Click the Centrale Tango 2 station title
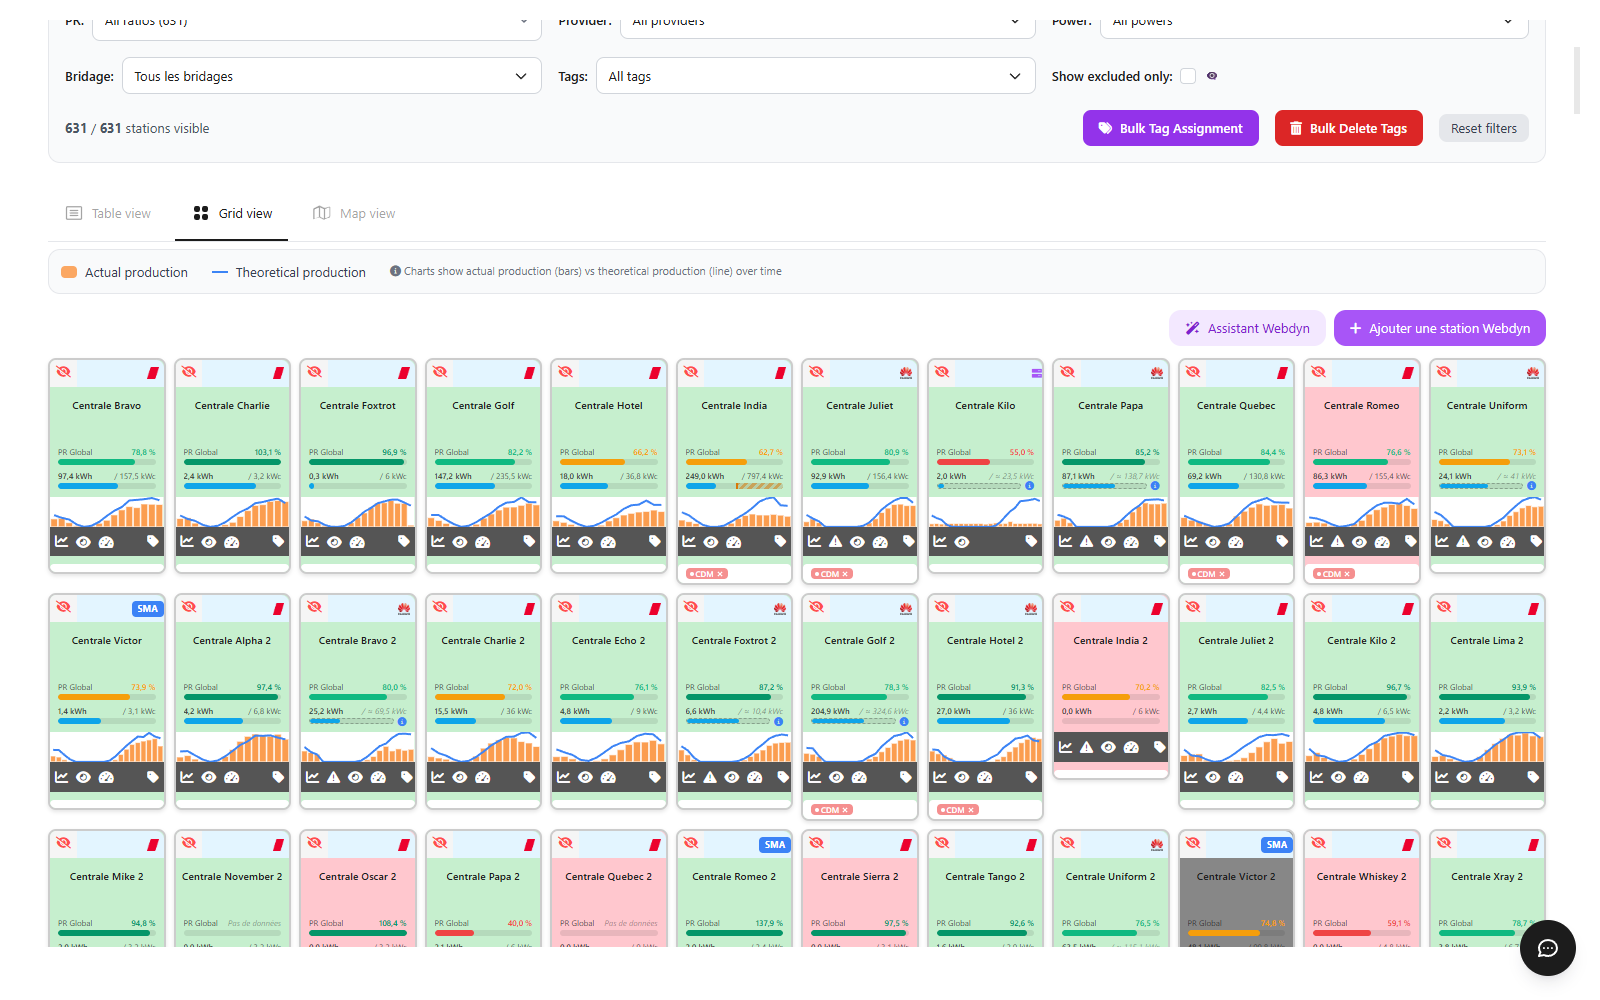This screenshot has height=1000, width=1600. coord(985,876)
